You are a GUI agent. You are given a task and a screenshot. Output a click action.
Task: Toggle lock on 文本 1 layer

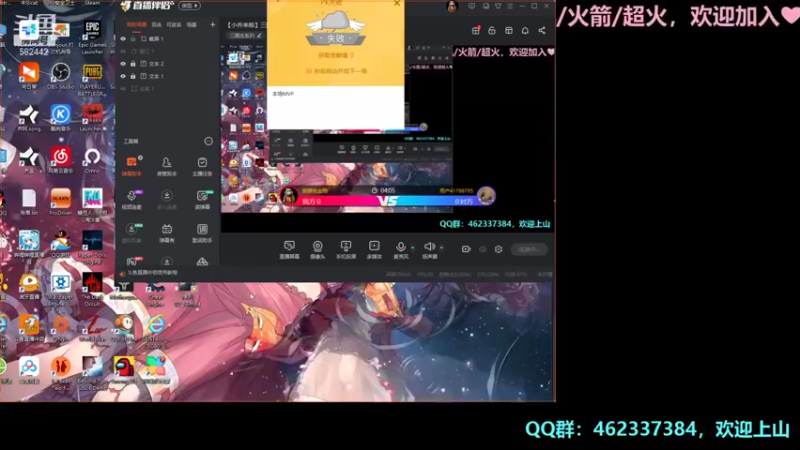pos(133,76)
